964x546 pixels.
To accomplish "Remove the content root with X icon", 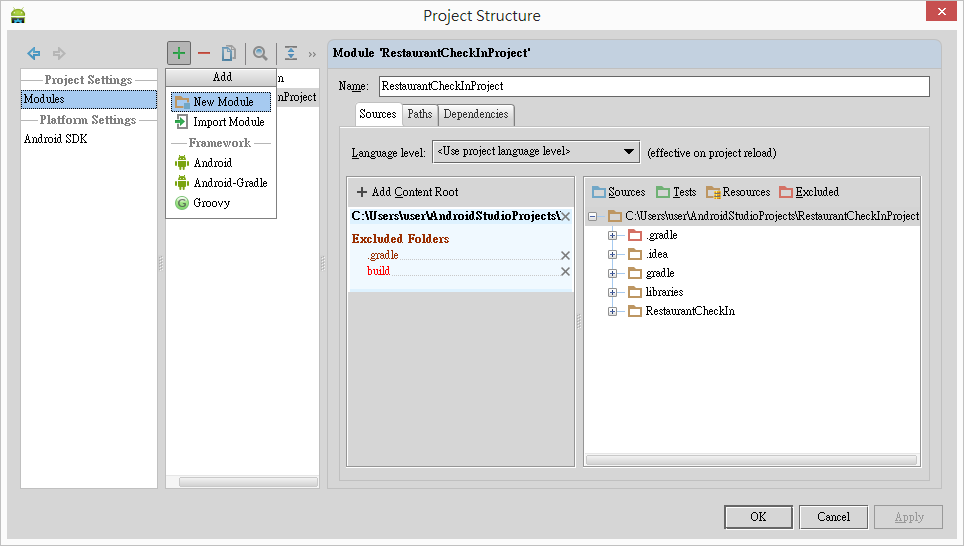I will pos(565,216).
